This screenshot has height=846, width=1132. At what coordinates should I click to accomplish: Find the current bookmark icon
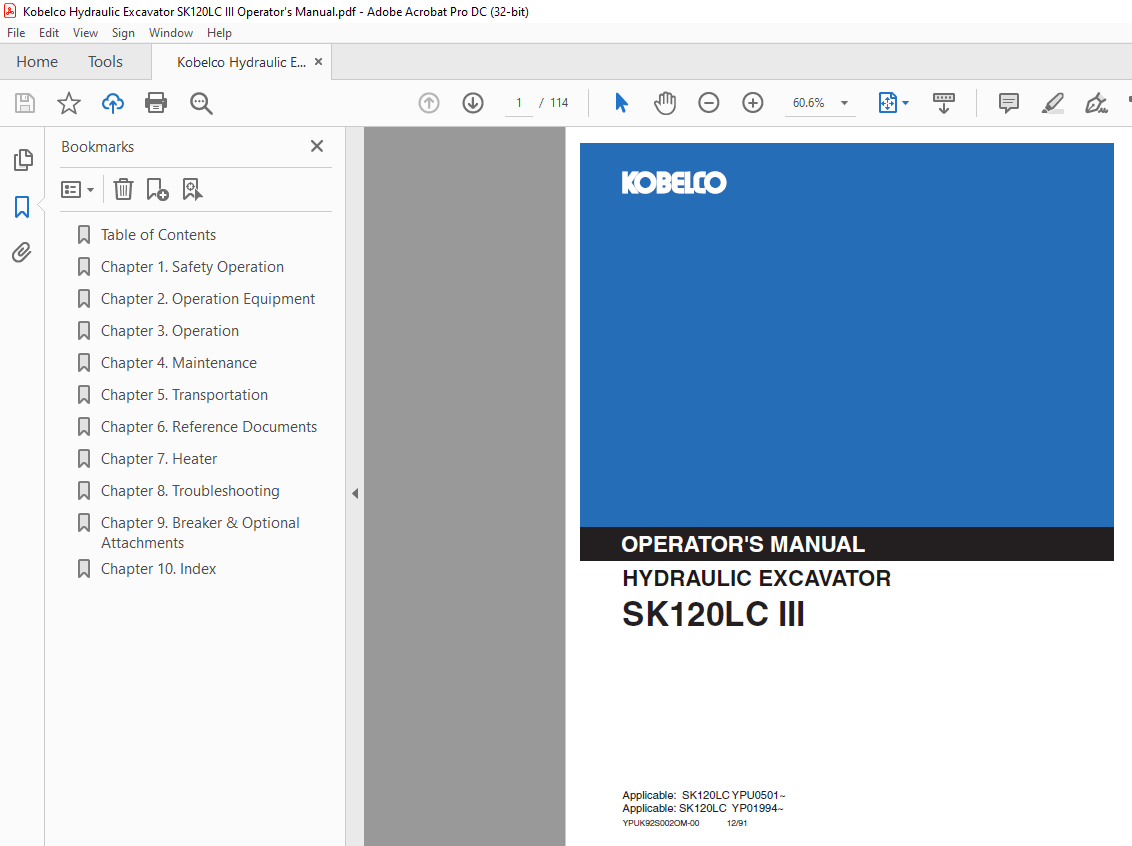[x=192, y=189]
